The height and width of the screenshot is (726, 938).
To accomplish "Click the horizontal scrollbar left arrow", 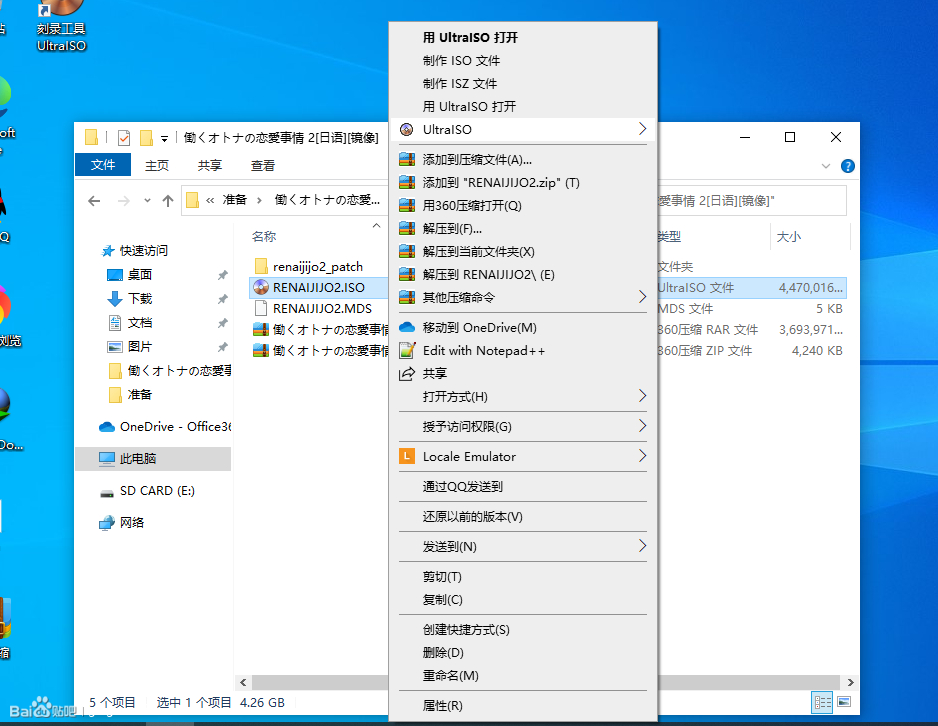I will [x=243, y=682].
